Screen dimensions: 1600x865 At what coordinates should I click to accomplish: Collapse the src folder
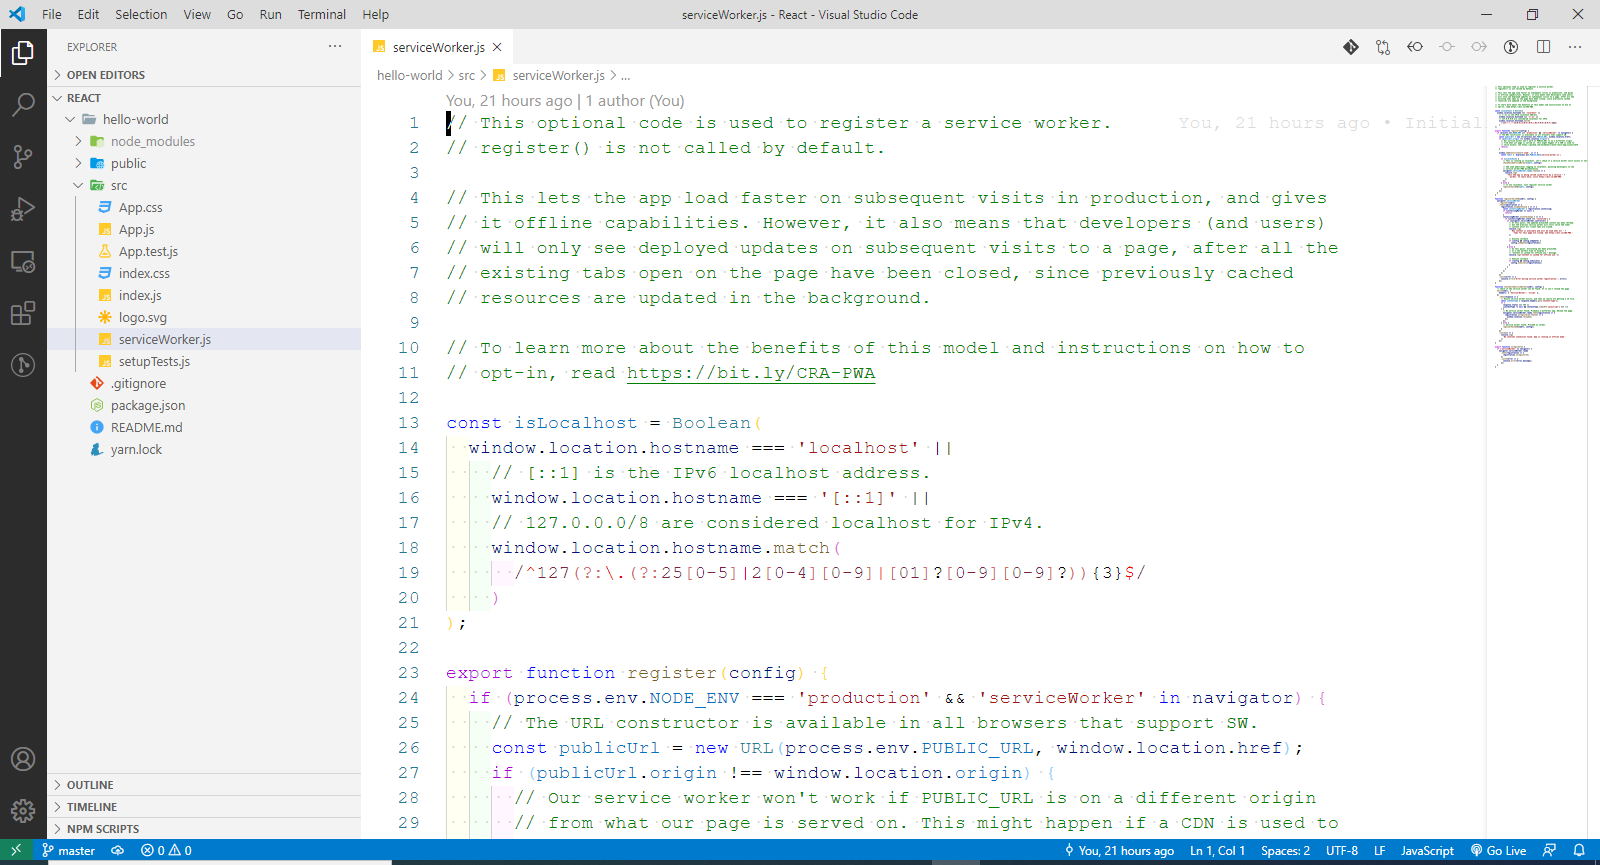[204, 185]
